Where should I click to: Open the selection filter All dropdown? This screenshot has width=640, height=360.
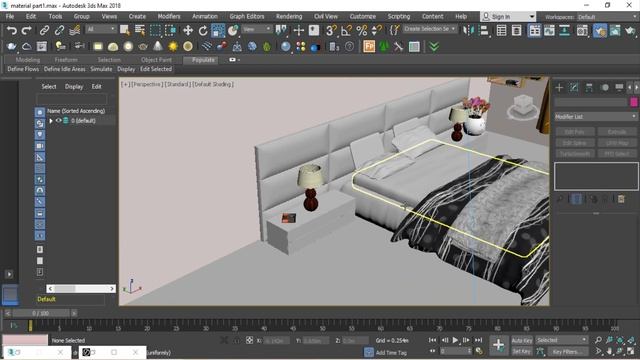click(101, 29)
